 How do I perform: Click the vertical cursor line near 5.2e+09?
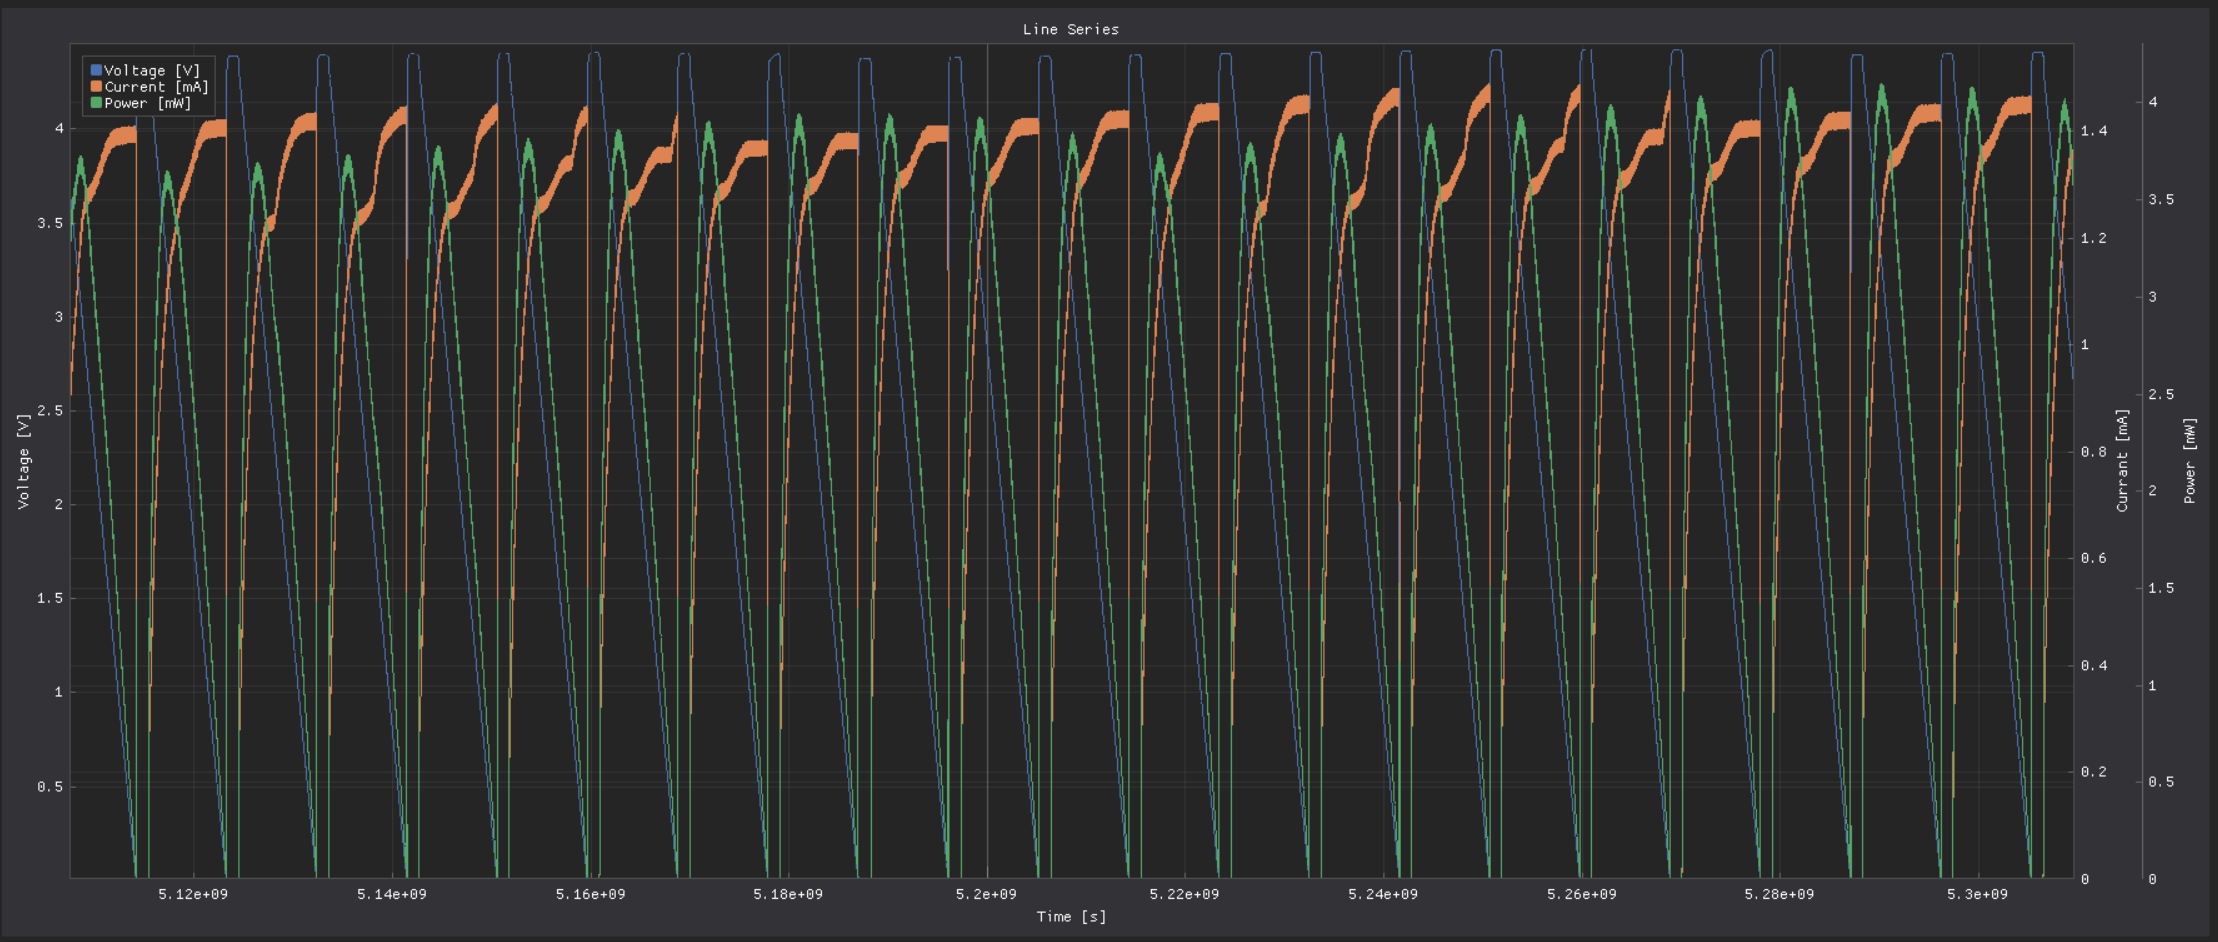coord(988,460)
